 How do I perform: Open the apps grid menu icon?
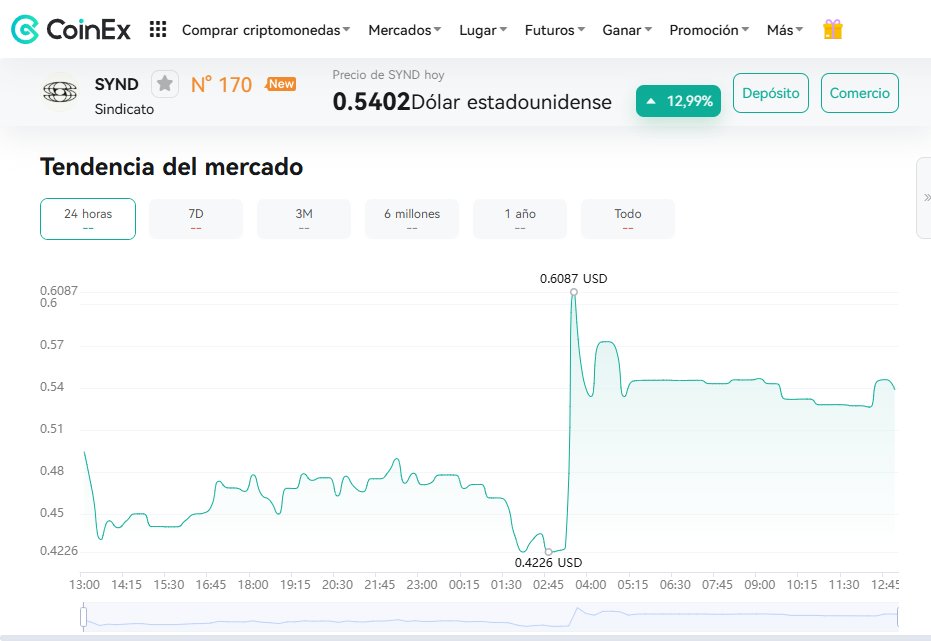[x=158, y=29]
